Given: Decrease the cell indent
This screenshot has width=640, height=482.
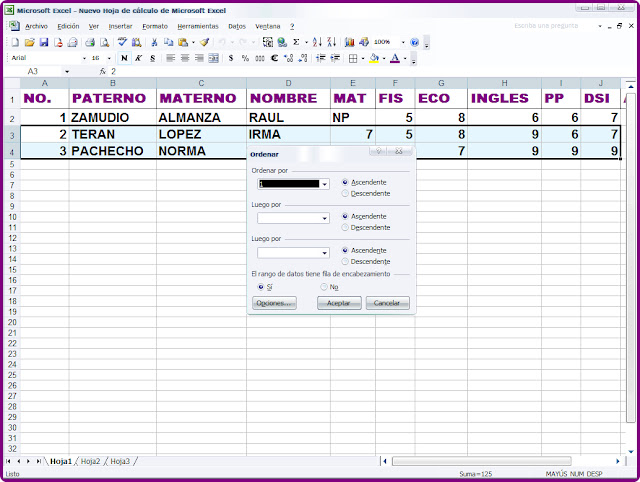Looking at the screenshot, I should [x=321, y=58].
